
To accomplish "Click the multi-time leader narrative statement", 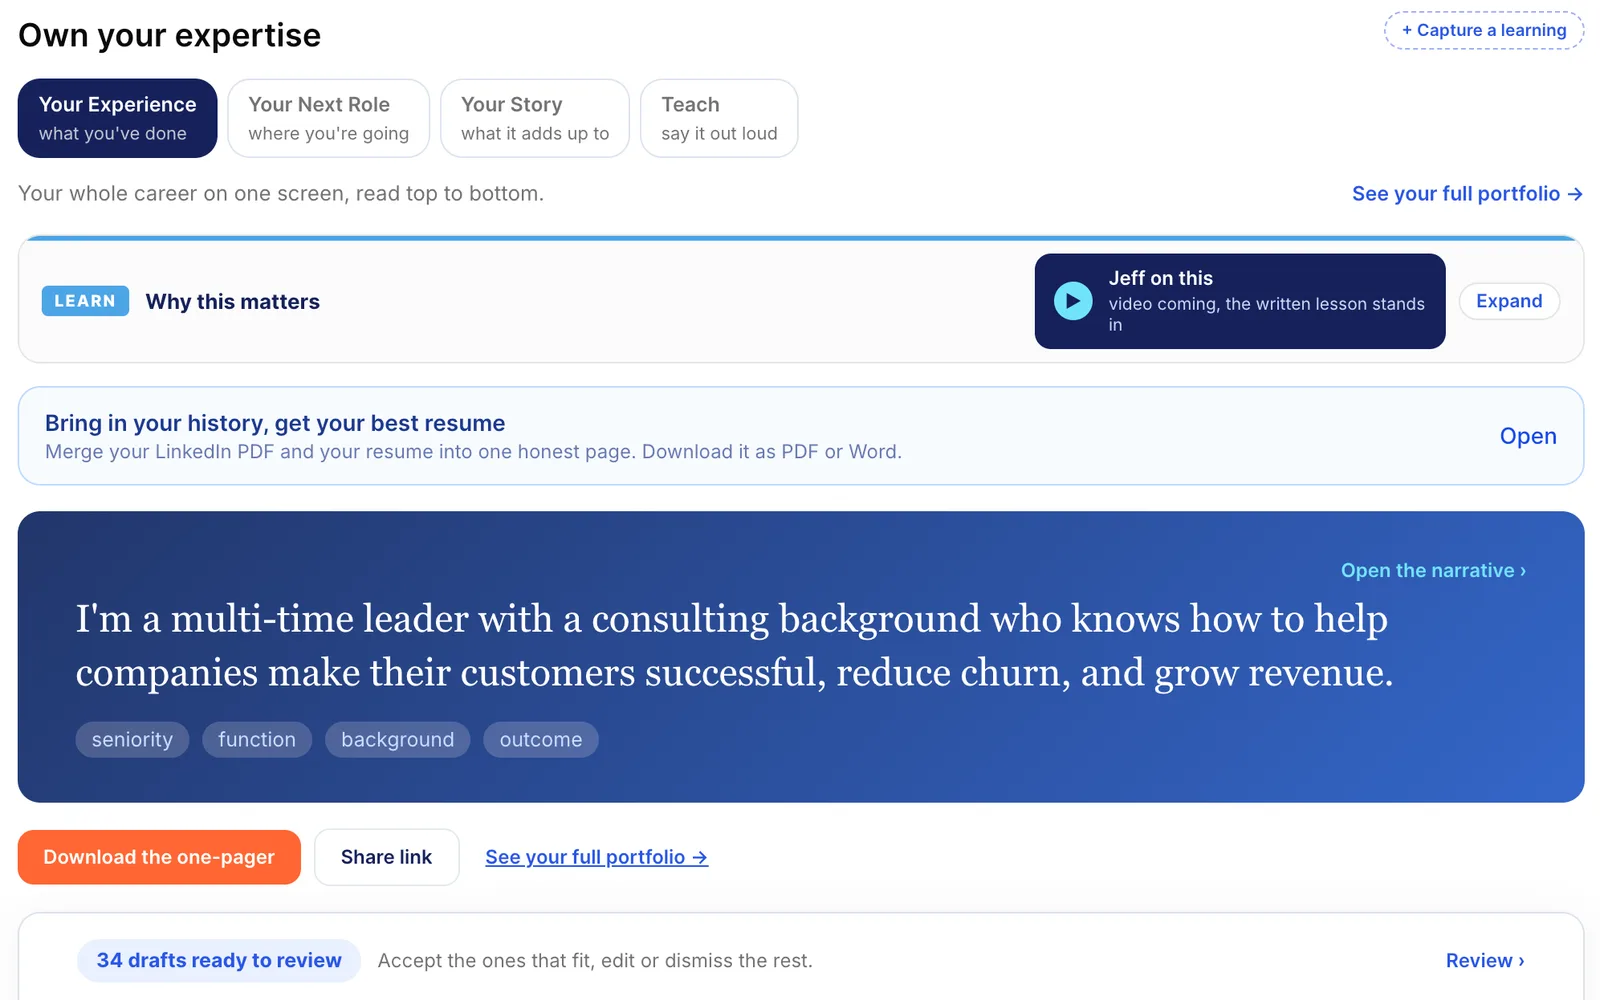I will (x=734, y=646).
